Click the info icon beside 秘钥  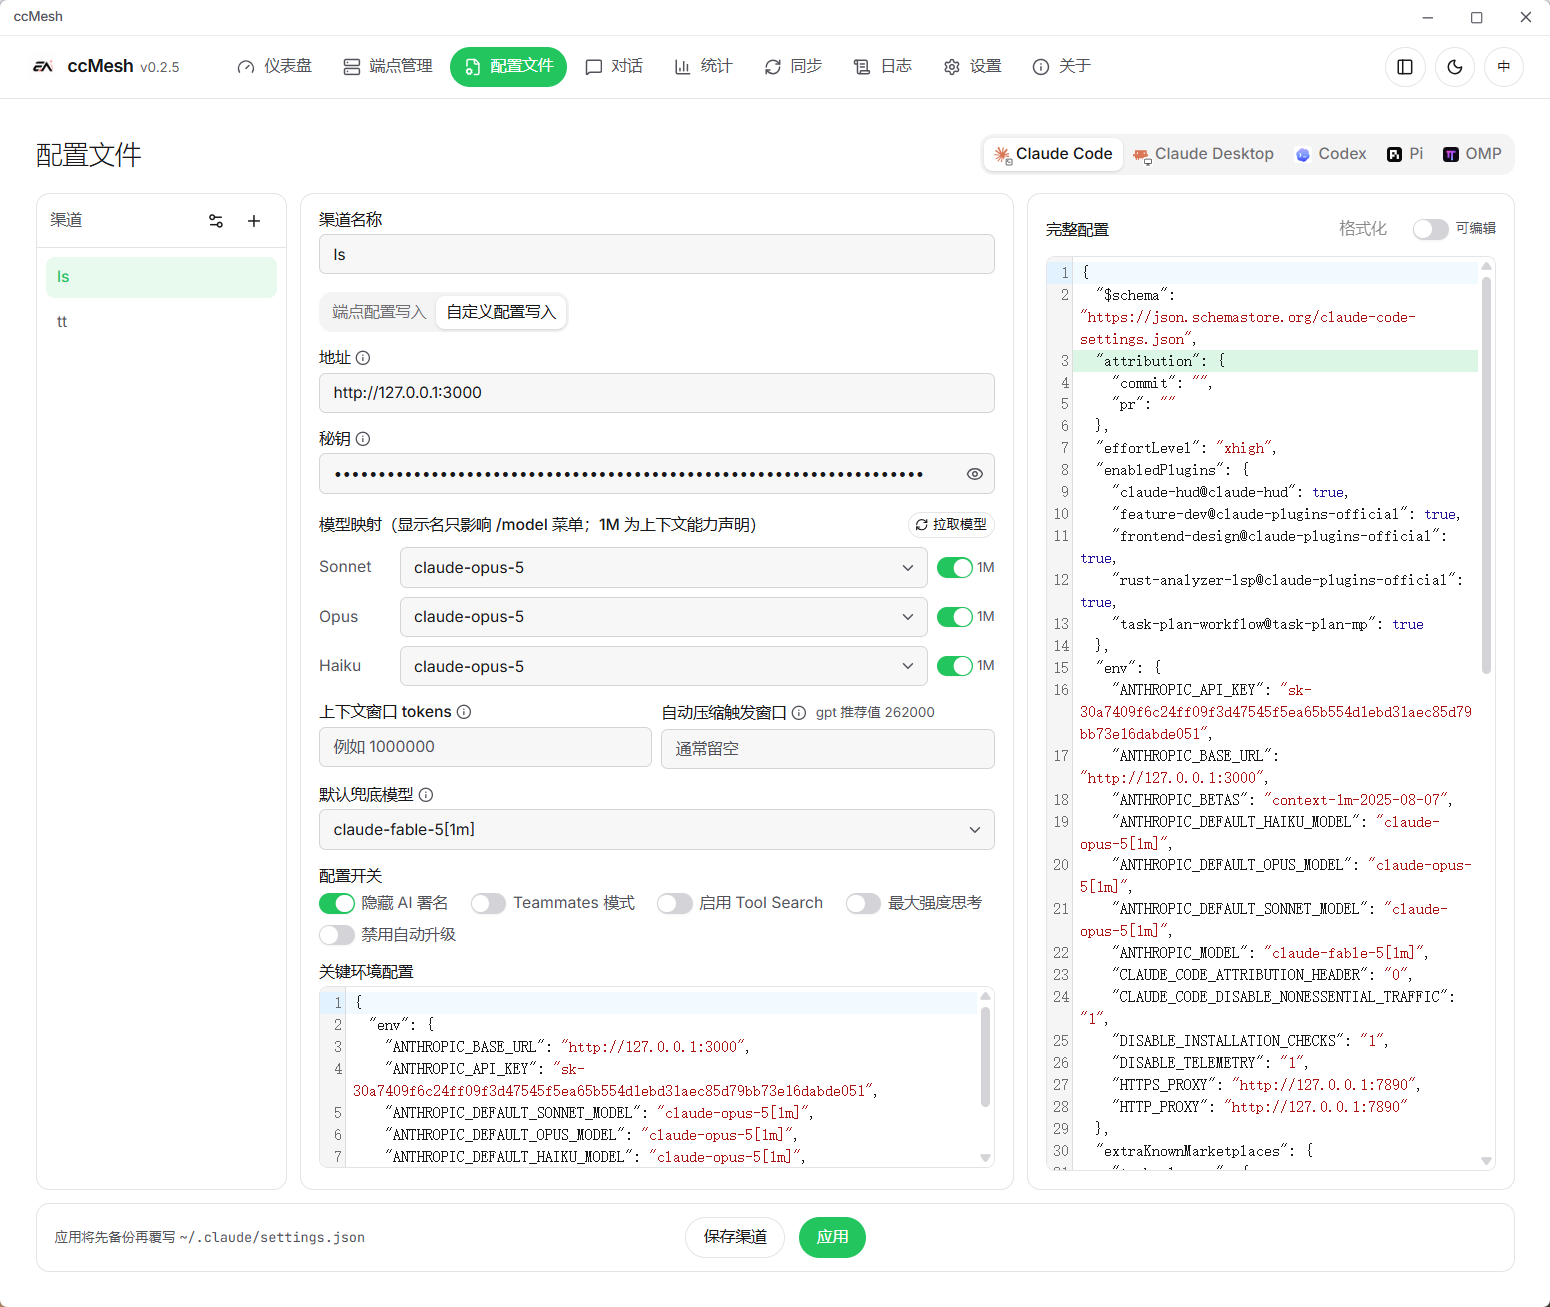pyautogui.click(x=363, y=439)
